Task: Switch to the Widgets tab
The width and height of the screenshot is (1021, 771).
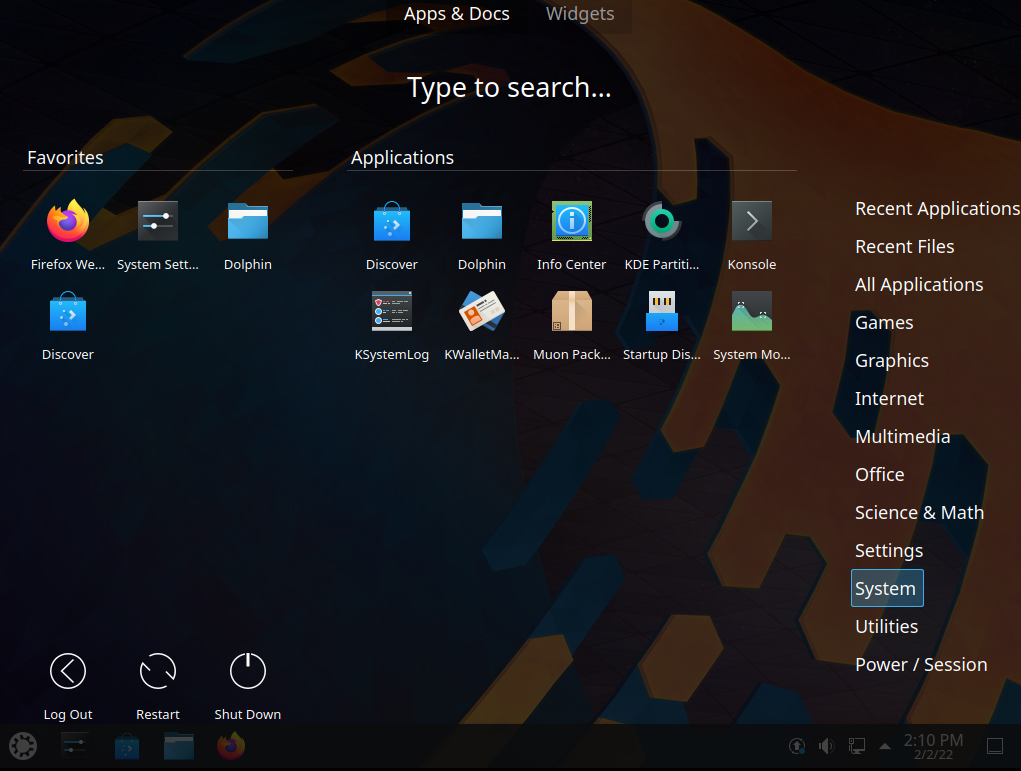Action: click(x=580, y=14)
